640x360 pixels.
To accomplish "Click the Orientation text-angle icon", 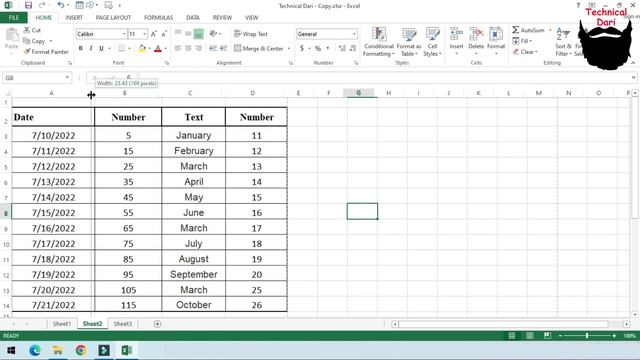I will 213,34.
